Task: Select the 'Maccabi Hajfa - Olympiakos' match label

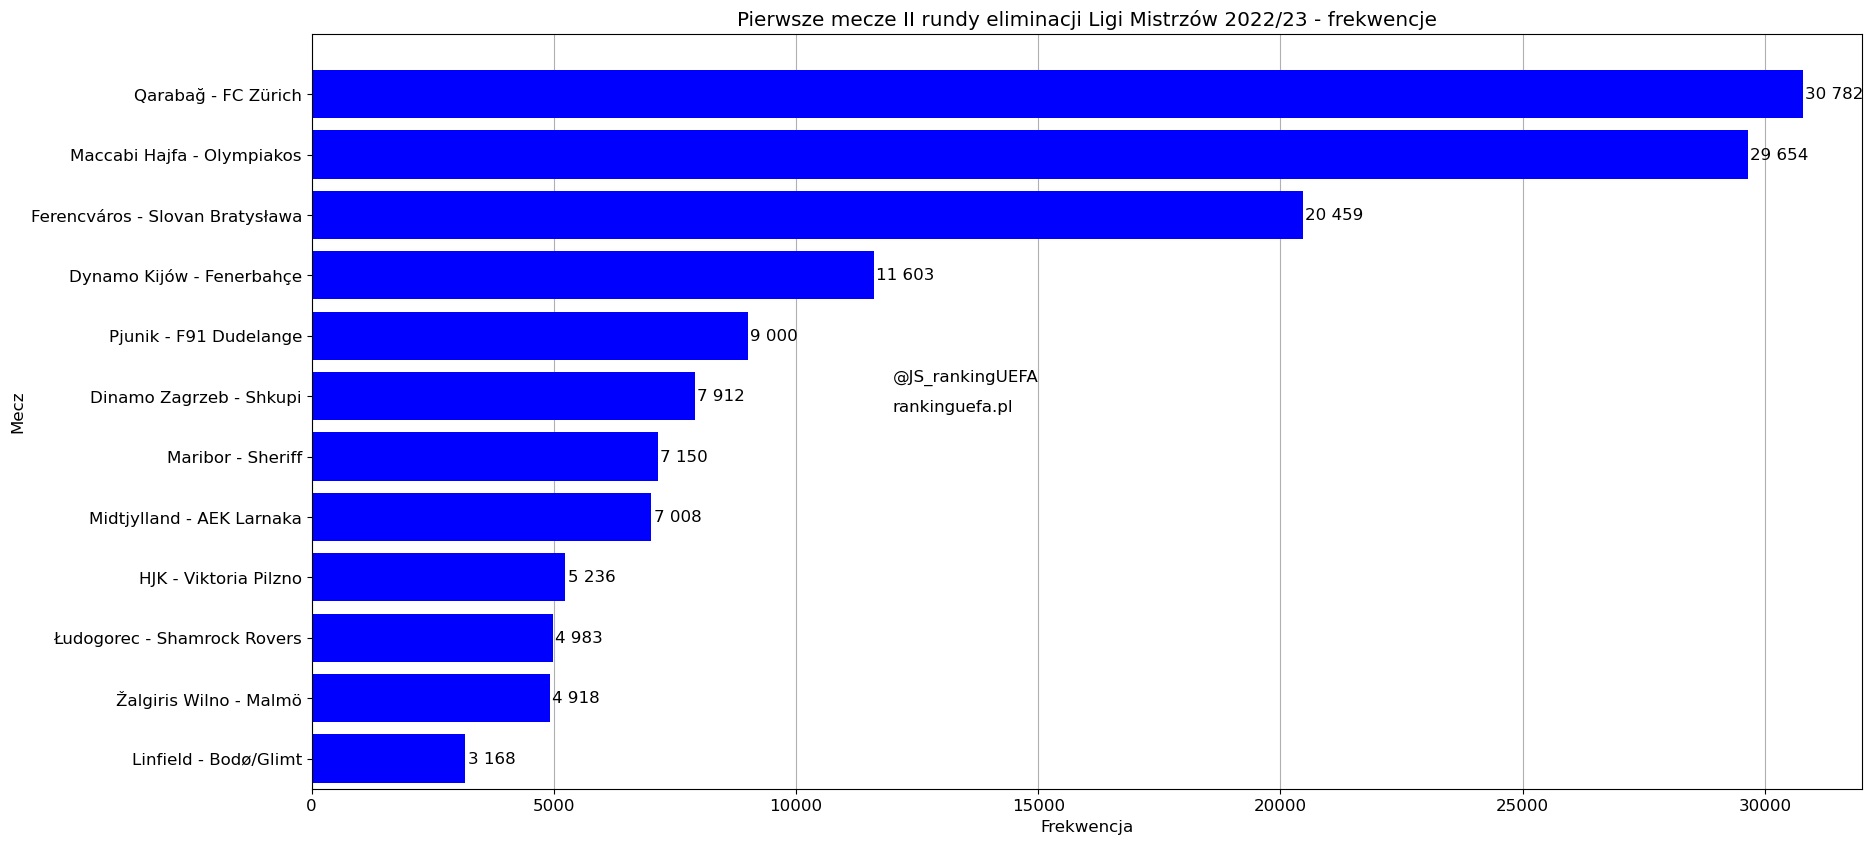Action: pyautogui.click(x=186, y=156)
